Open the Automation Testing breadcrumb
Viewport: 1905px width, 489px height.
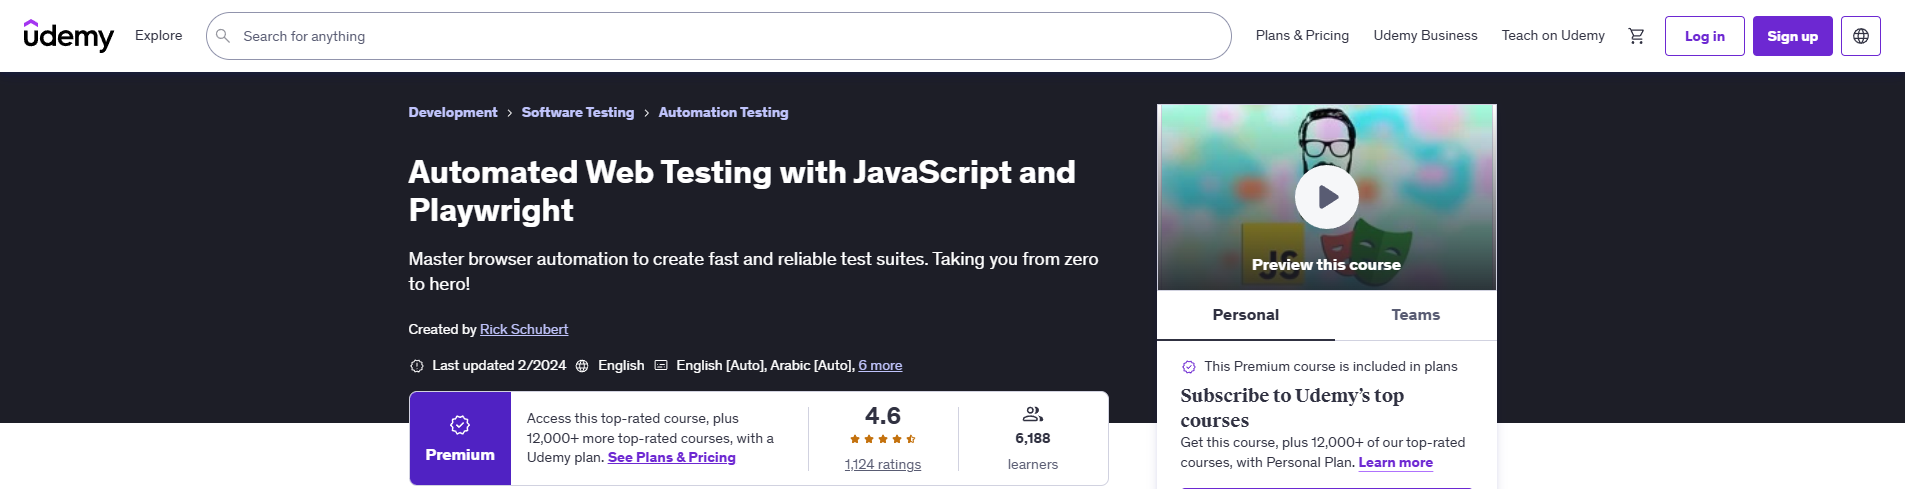(x=723, y=112)
